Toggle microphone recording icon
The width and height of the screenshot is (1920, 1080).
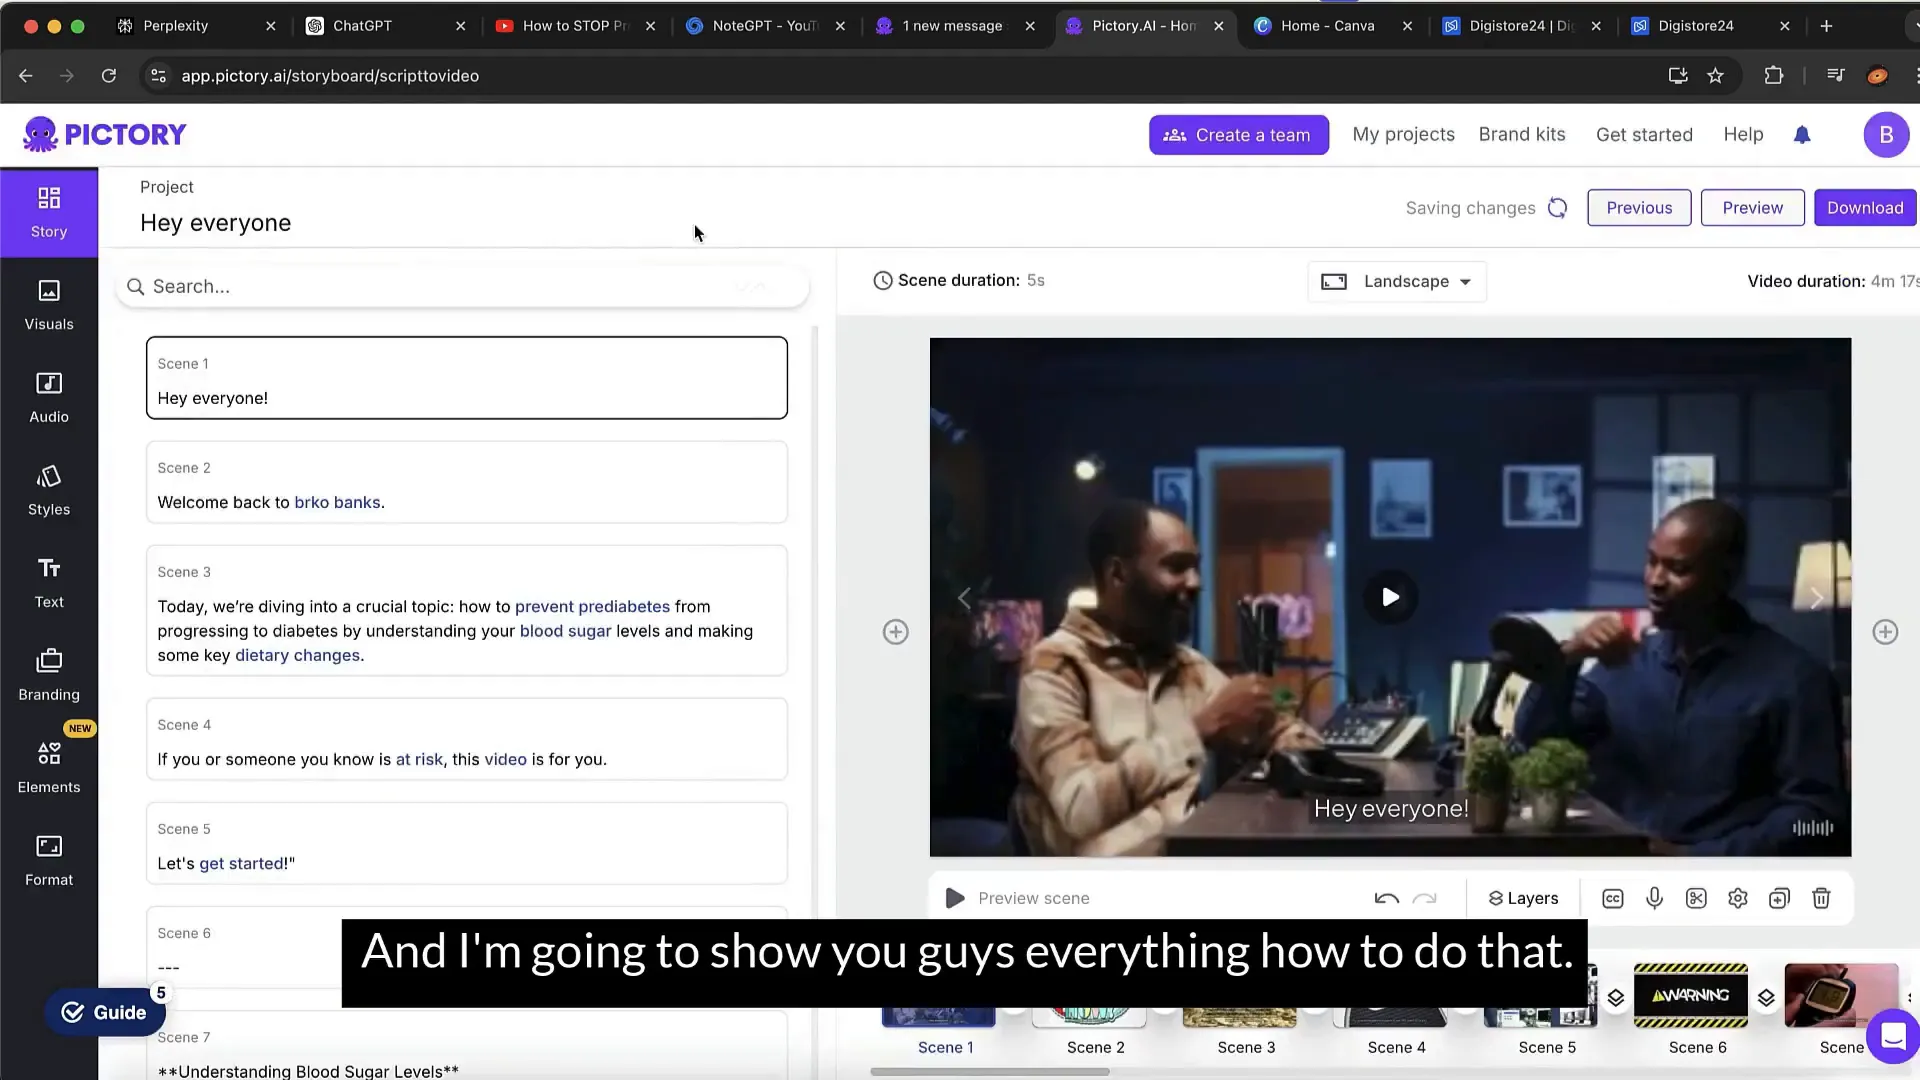click(x=1655, y=898)
